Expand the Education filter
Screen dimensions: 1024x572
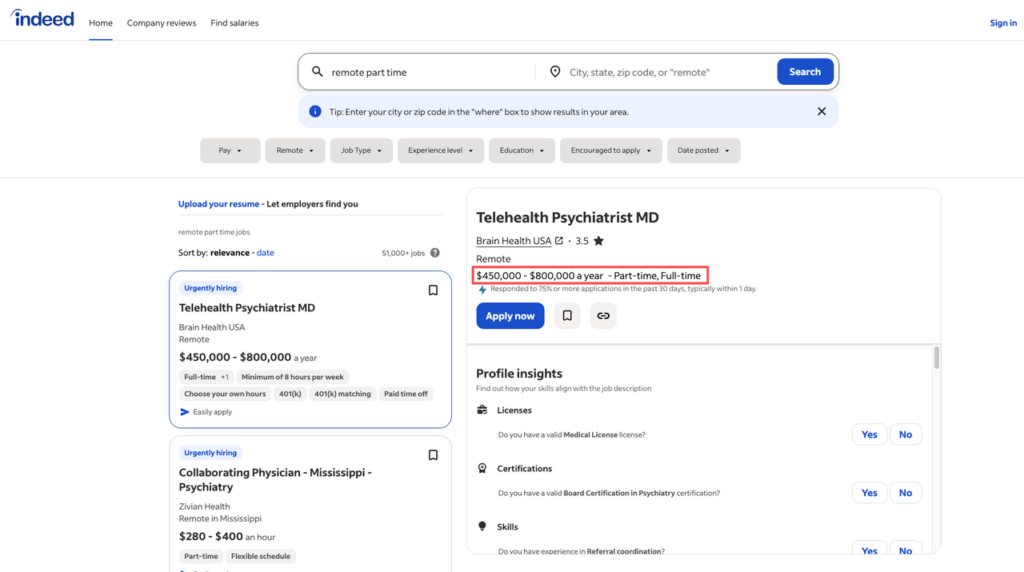(522, 150)
